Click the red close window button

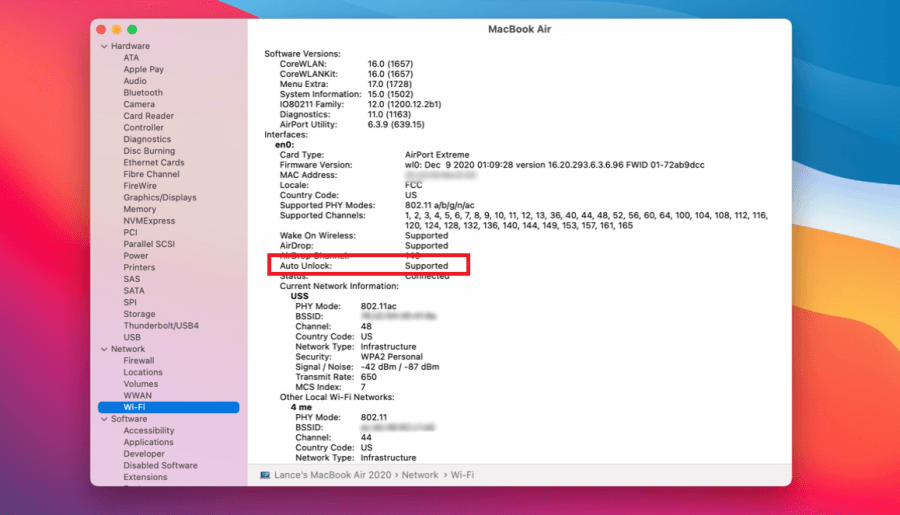pyautogui.click(x=102, y=30)
